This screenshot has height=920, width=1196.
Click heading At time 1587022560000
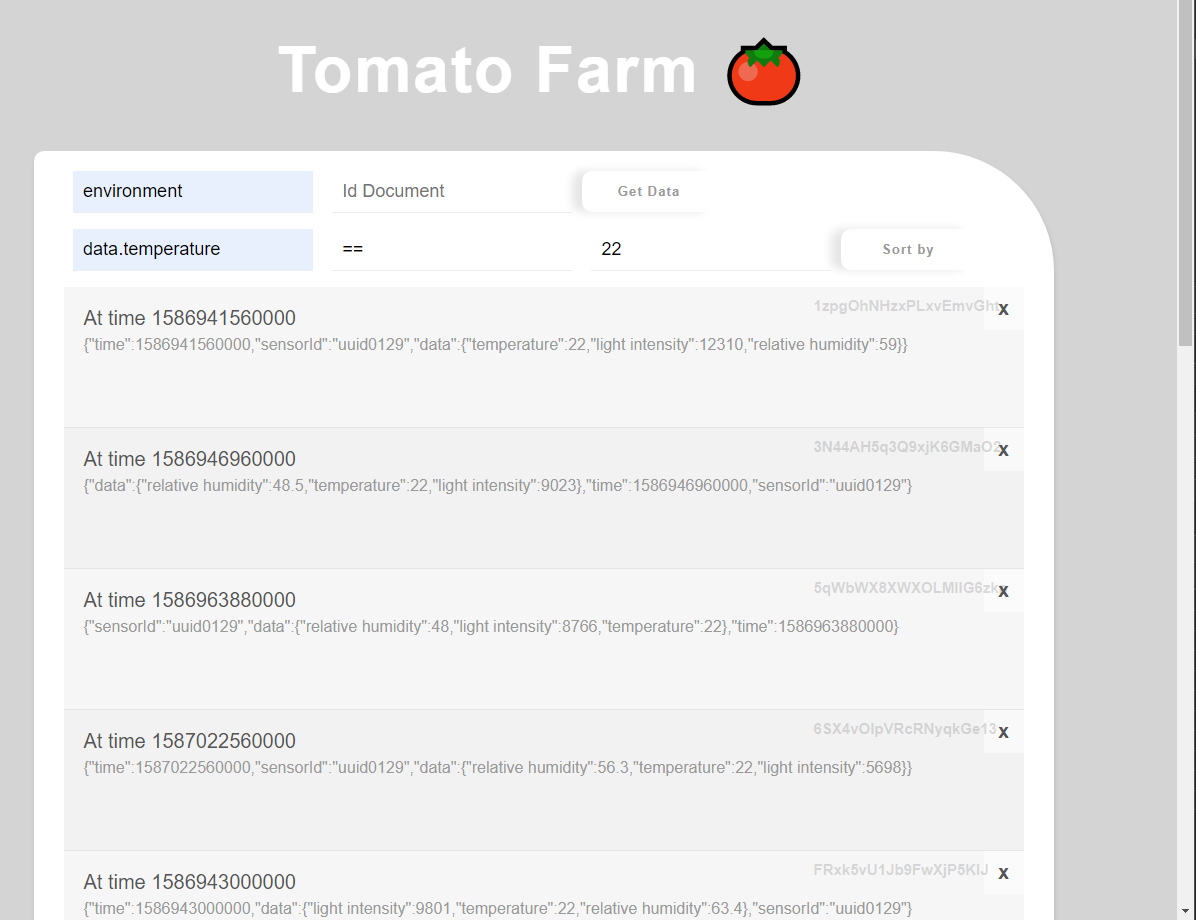[189, 741]
